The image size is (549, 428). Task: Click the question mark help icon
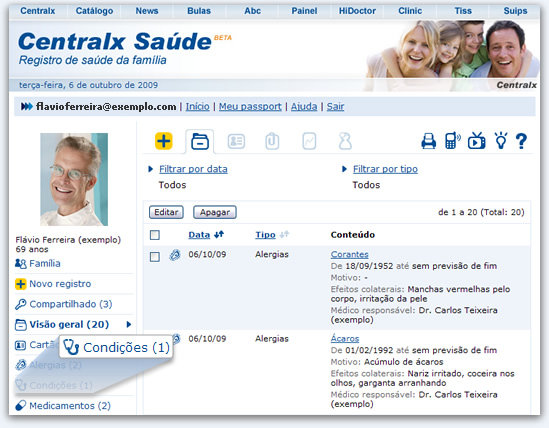[521, 141]
